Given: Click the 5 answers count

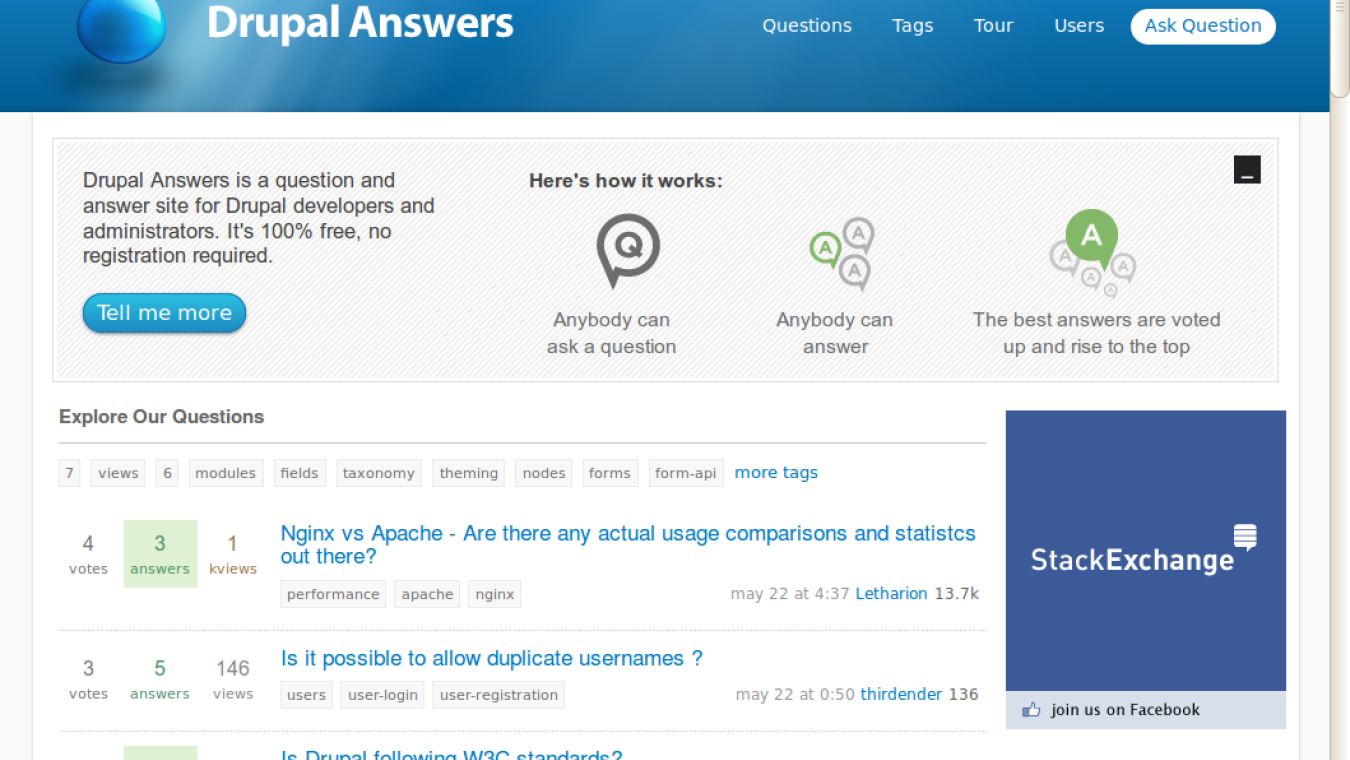Looking at the screenshot, I should tap(160, 678).
